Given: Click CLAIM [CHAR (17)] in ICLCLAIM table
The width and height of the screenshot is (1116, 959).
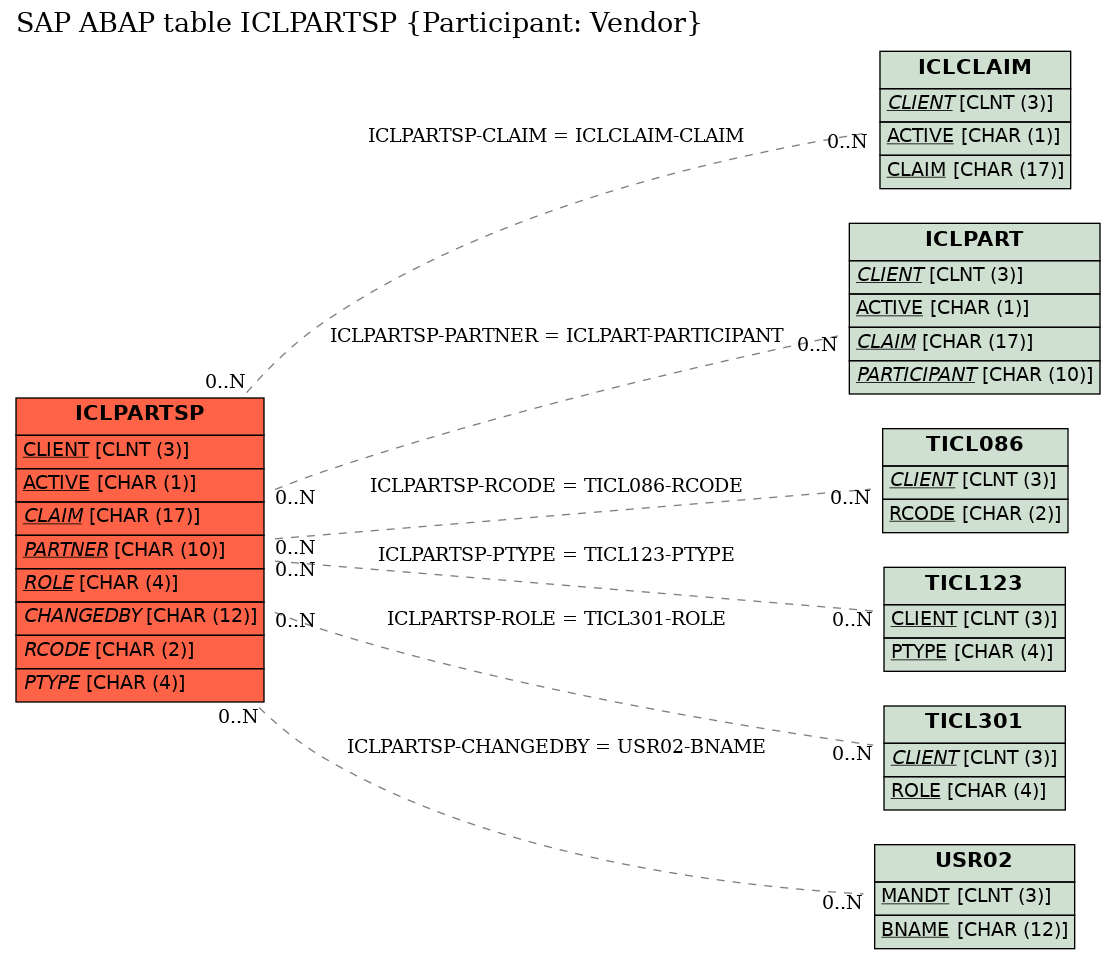Looking at the screenshot, I should [974, 172].
